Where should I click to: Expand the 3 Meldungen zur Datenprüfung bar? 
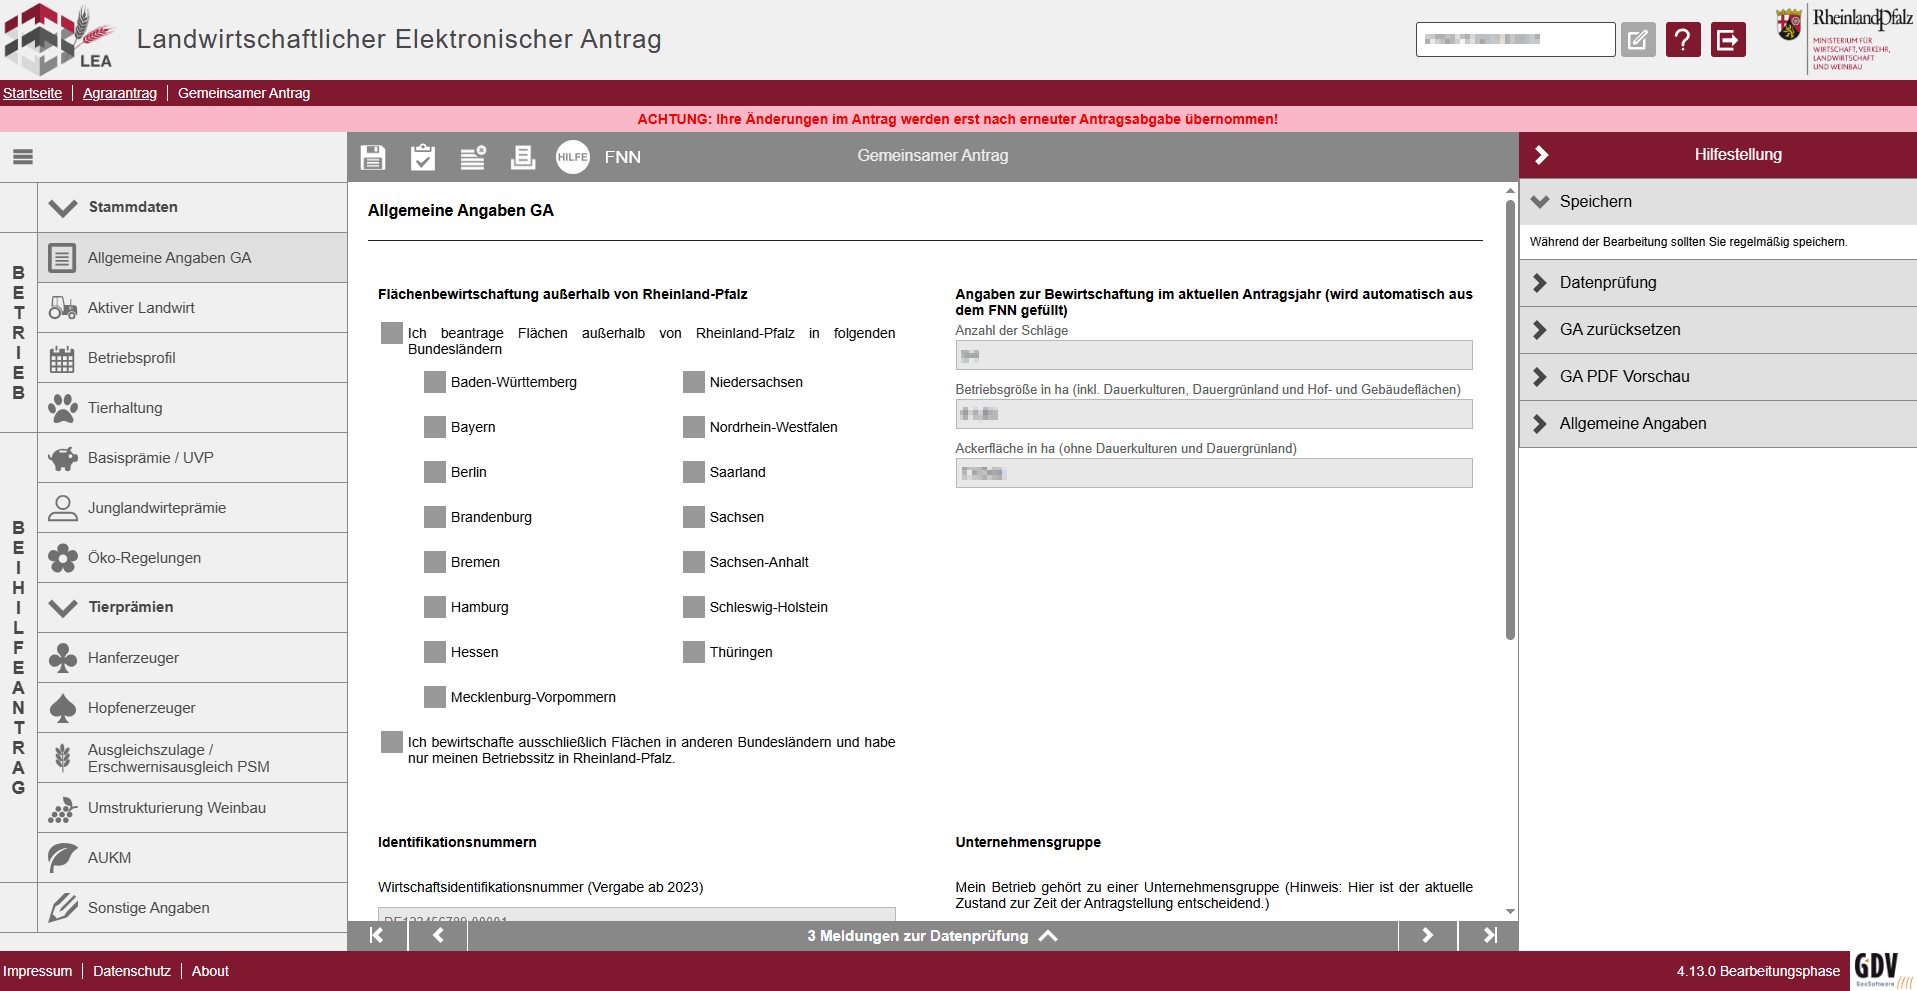pos(931,936)
